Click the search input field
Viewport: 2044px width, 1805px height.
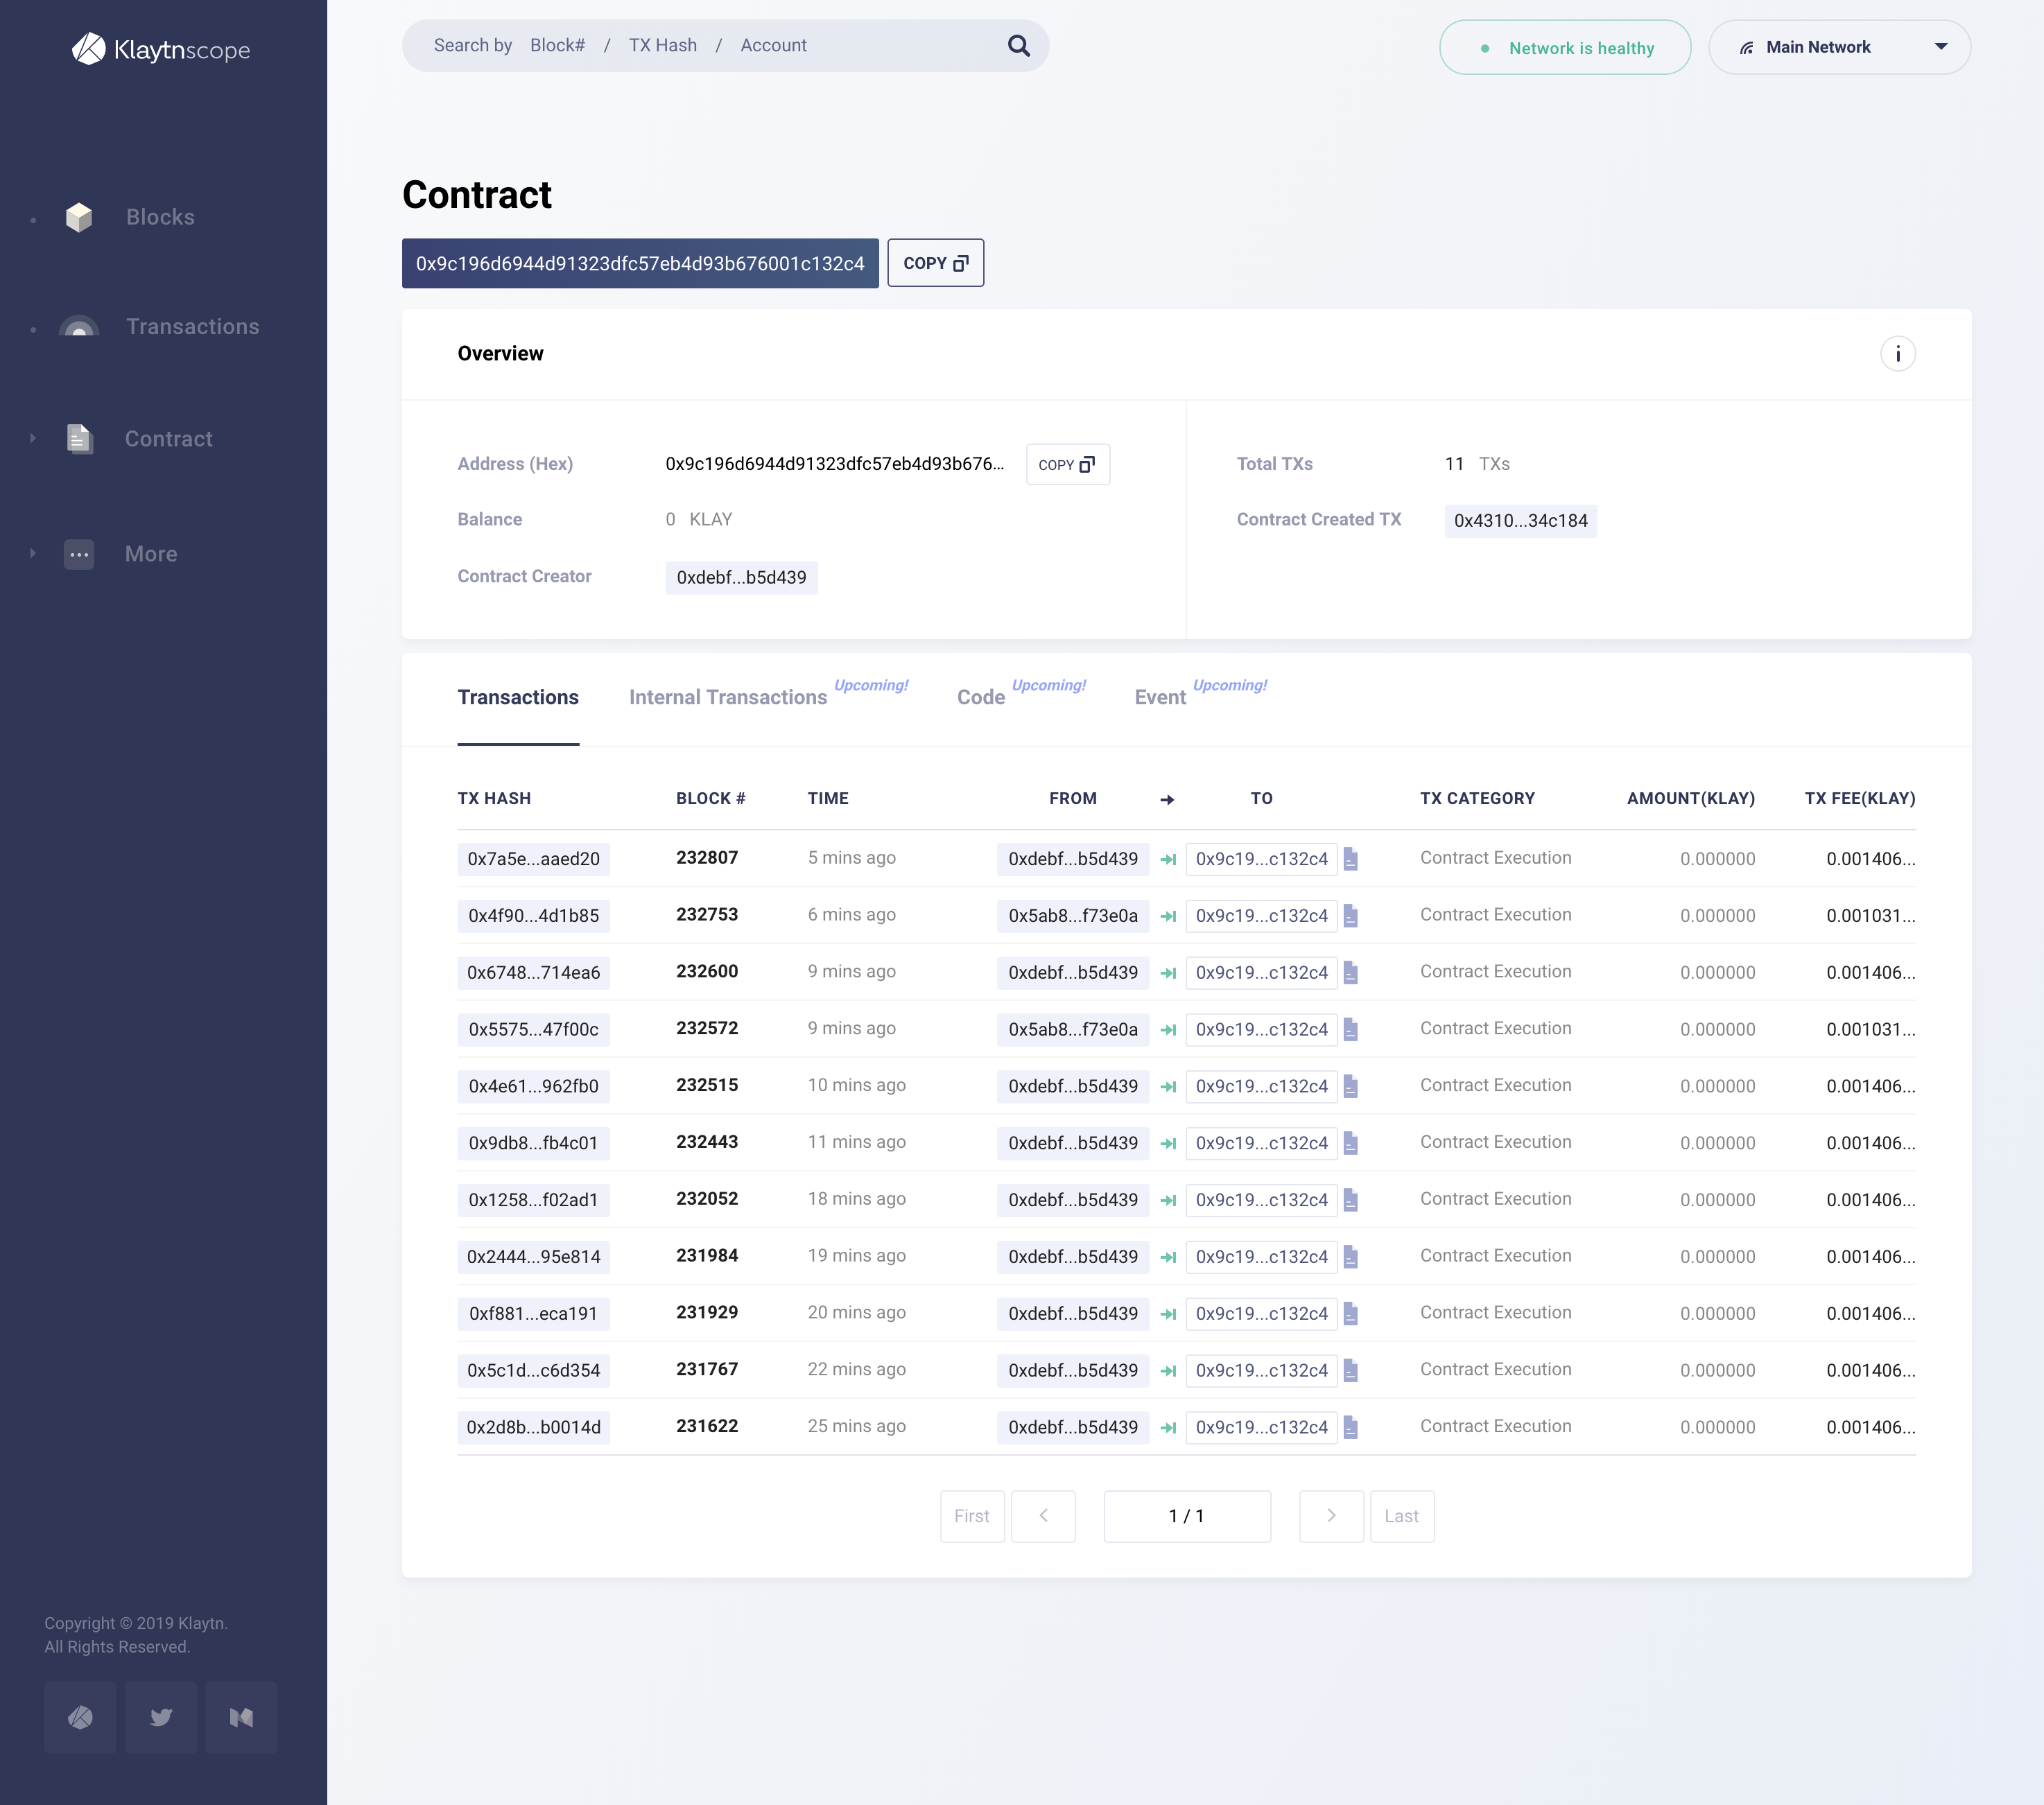click(700, 46)
